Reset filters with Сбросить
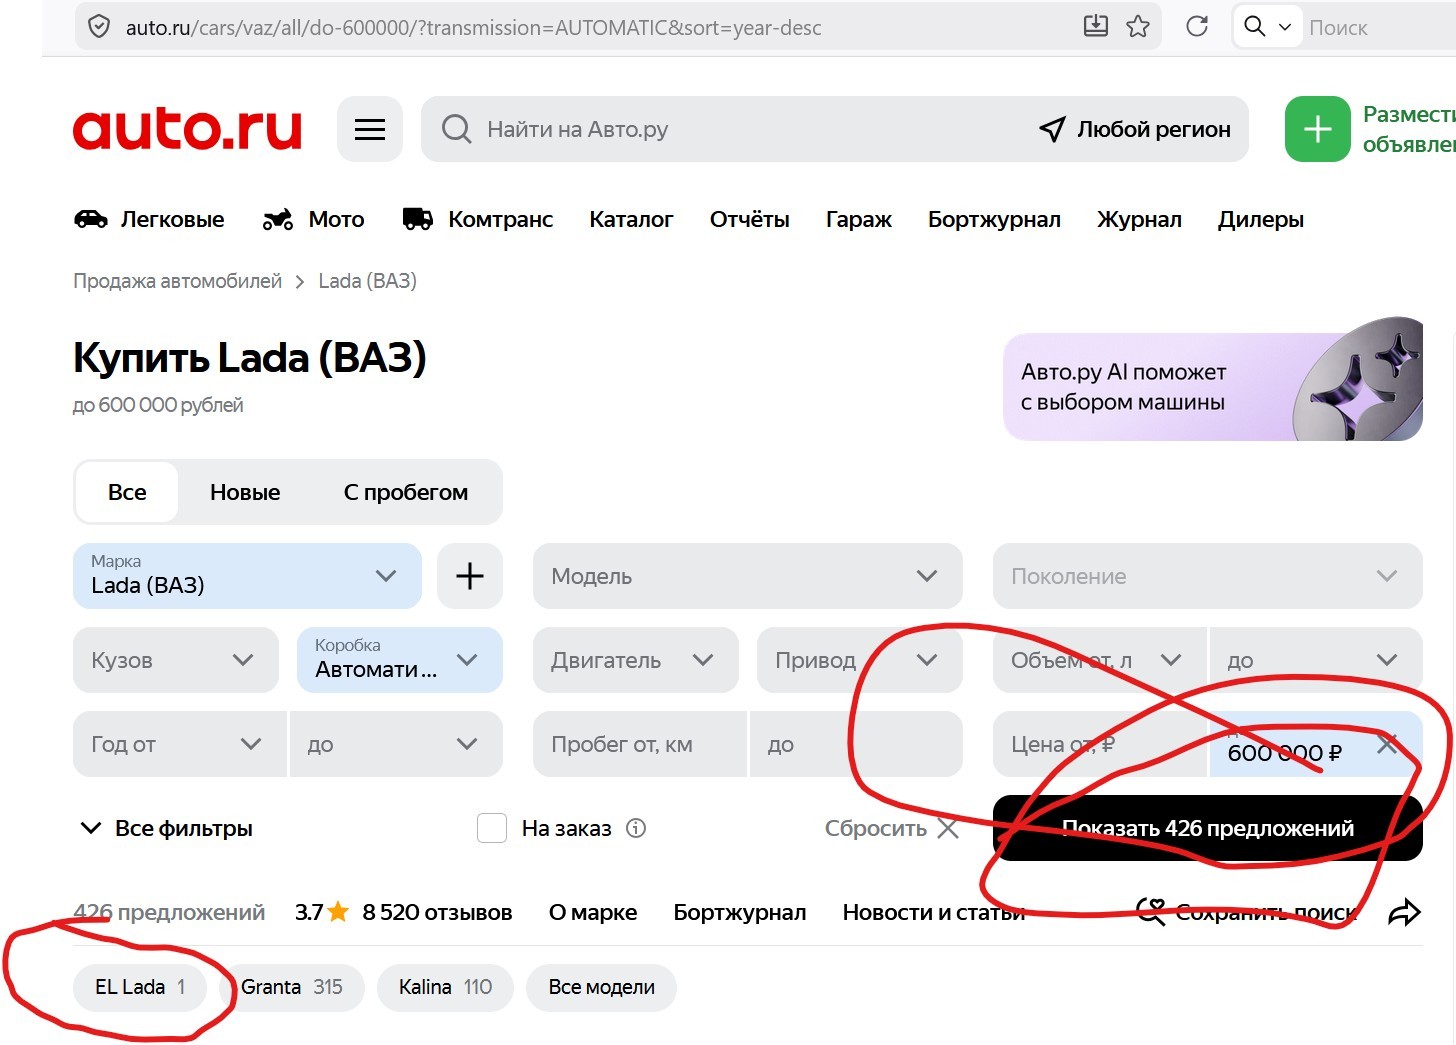 [891, 828]
